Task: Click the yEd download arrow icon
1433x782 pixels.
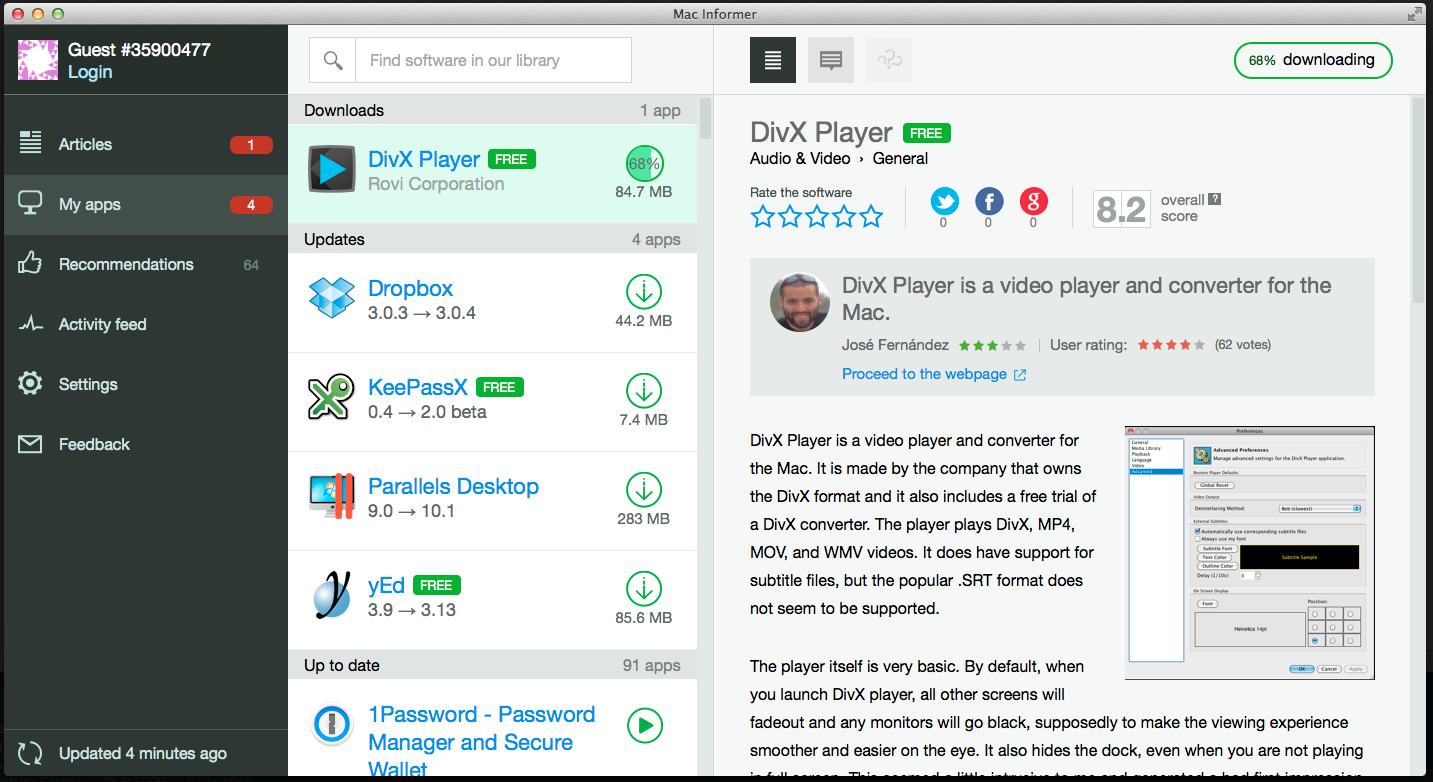Action: (644, 589)
